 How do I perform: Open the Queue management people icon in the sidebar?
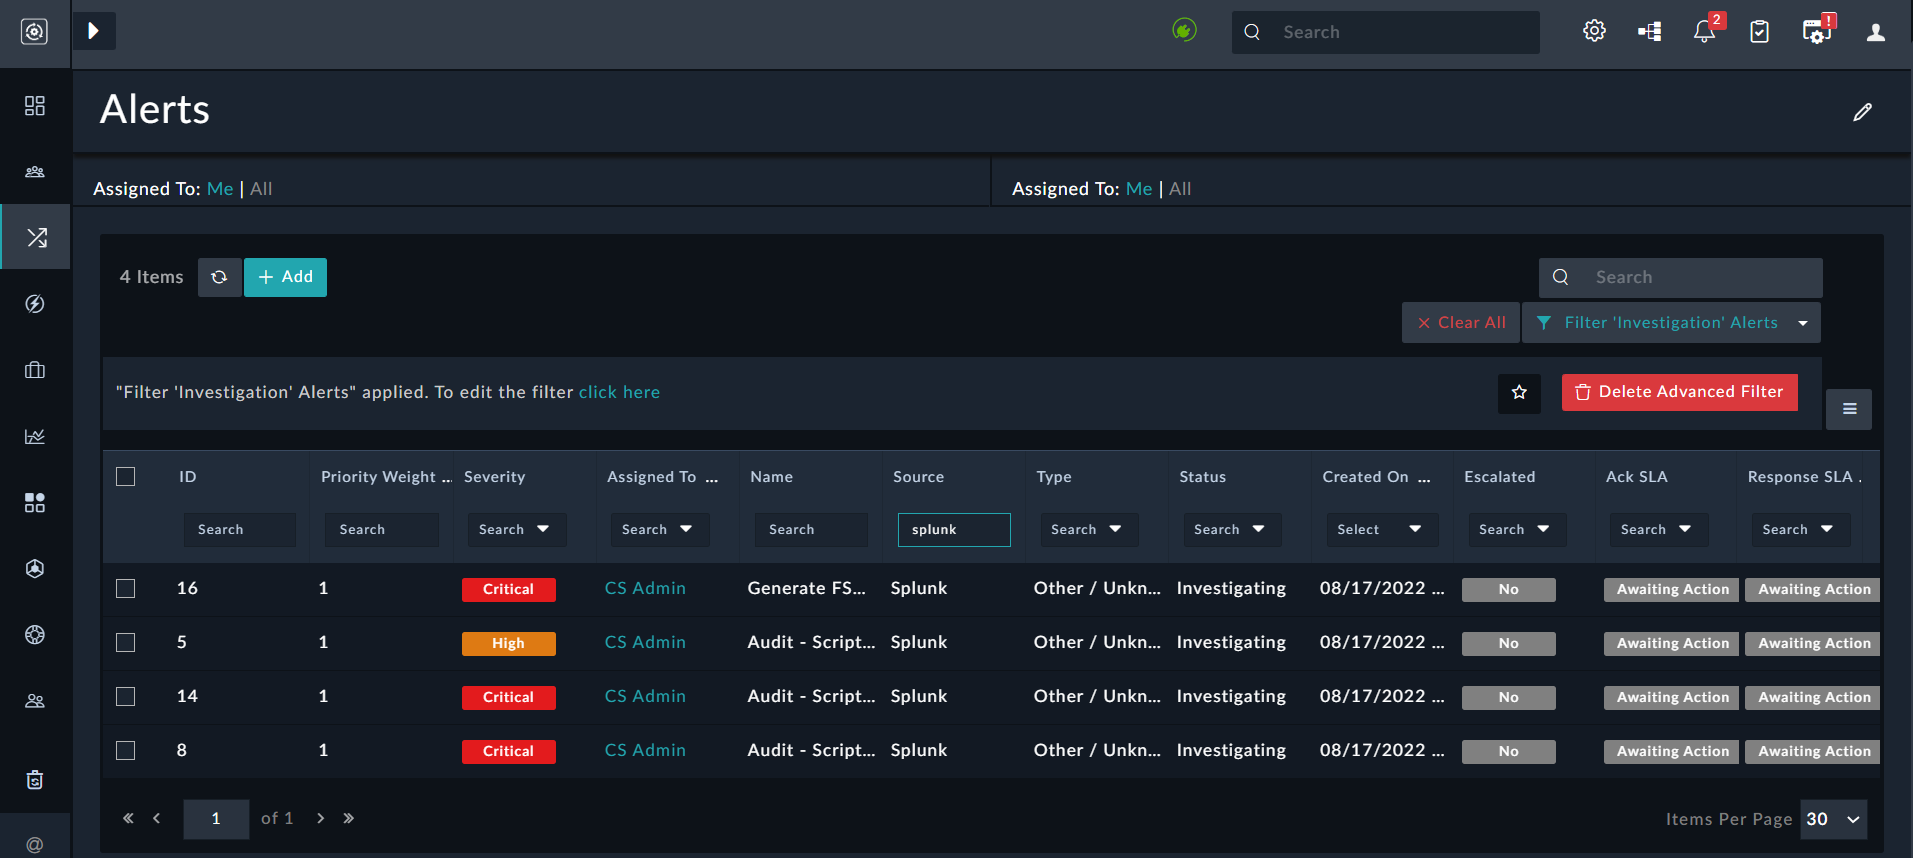[35, 172]
